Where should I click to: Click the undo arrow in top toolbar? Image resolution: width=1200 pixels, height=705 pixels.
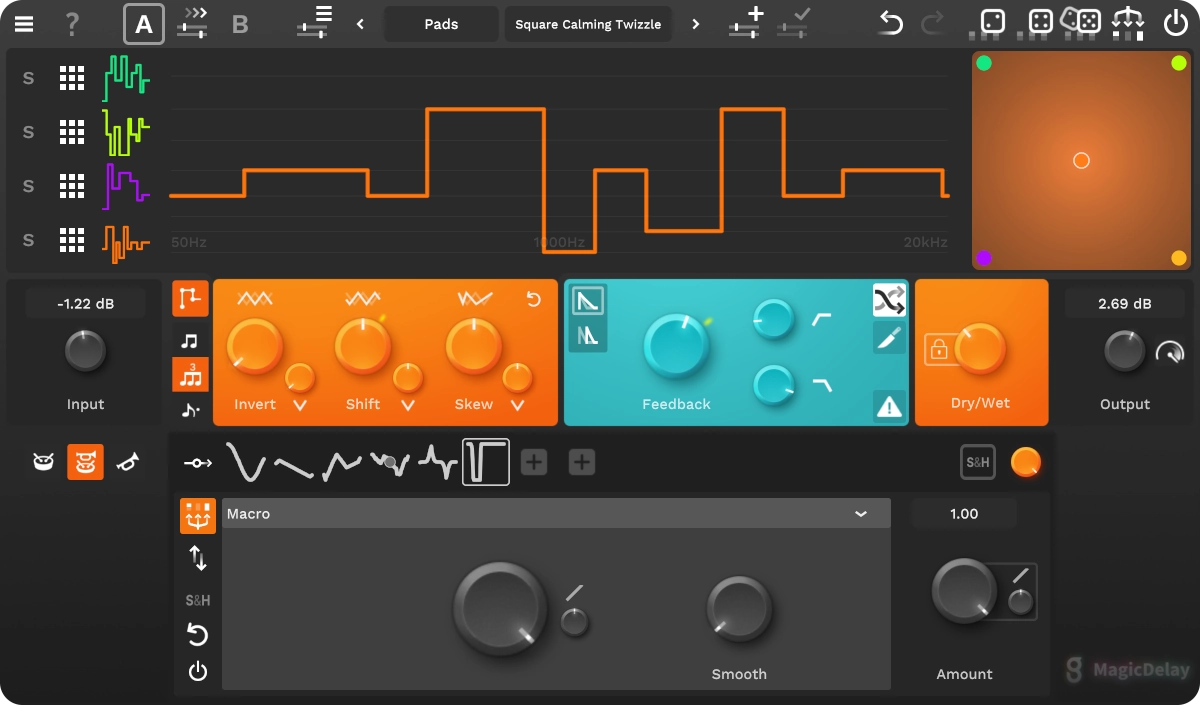(890, 24)
